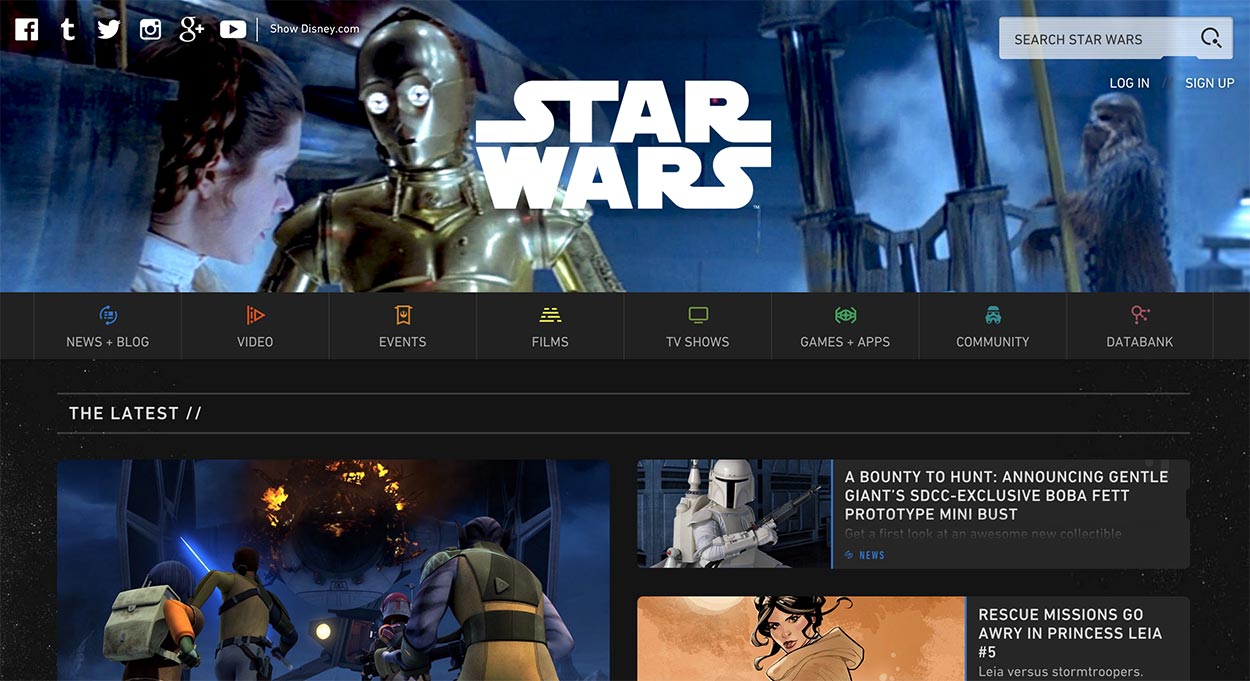Open the Twitter bird icon

point(109,29)
